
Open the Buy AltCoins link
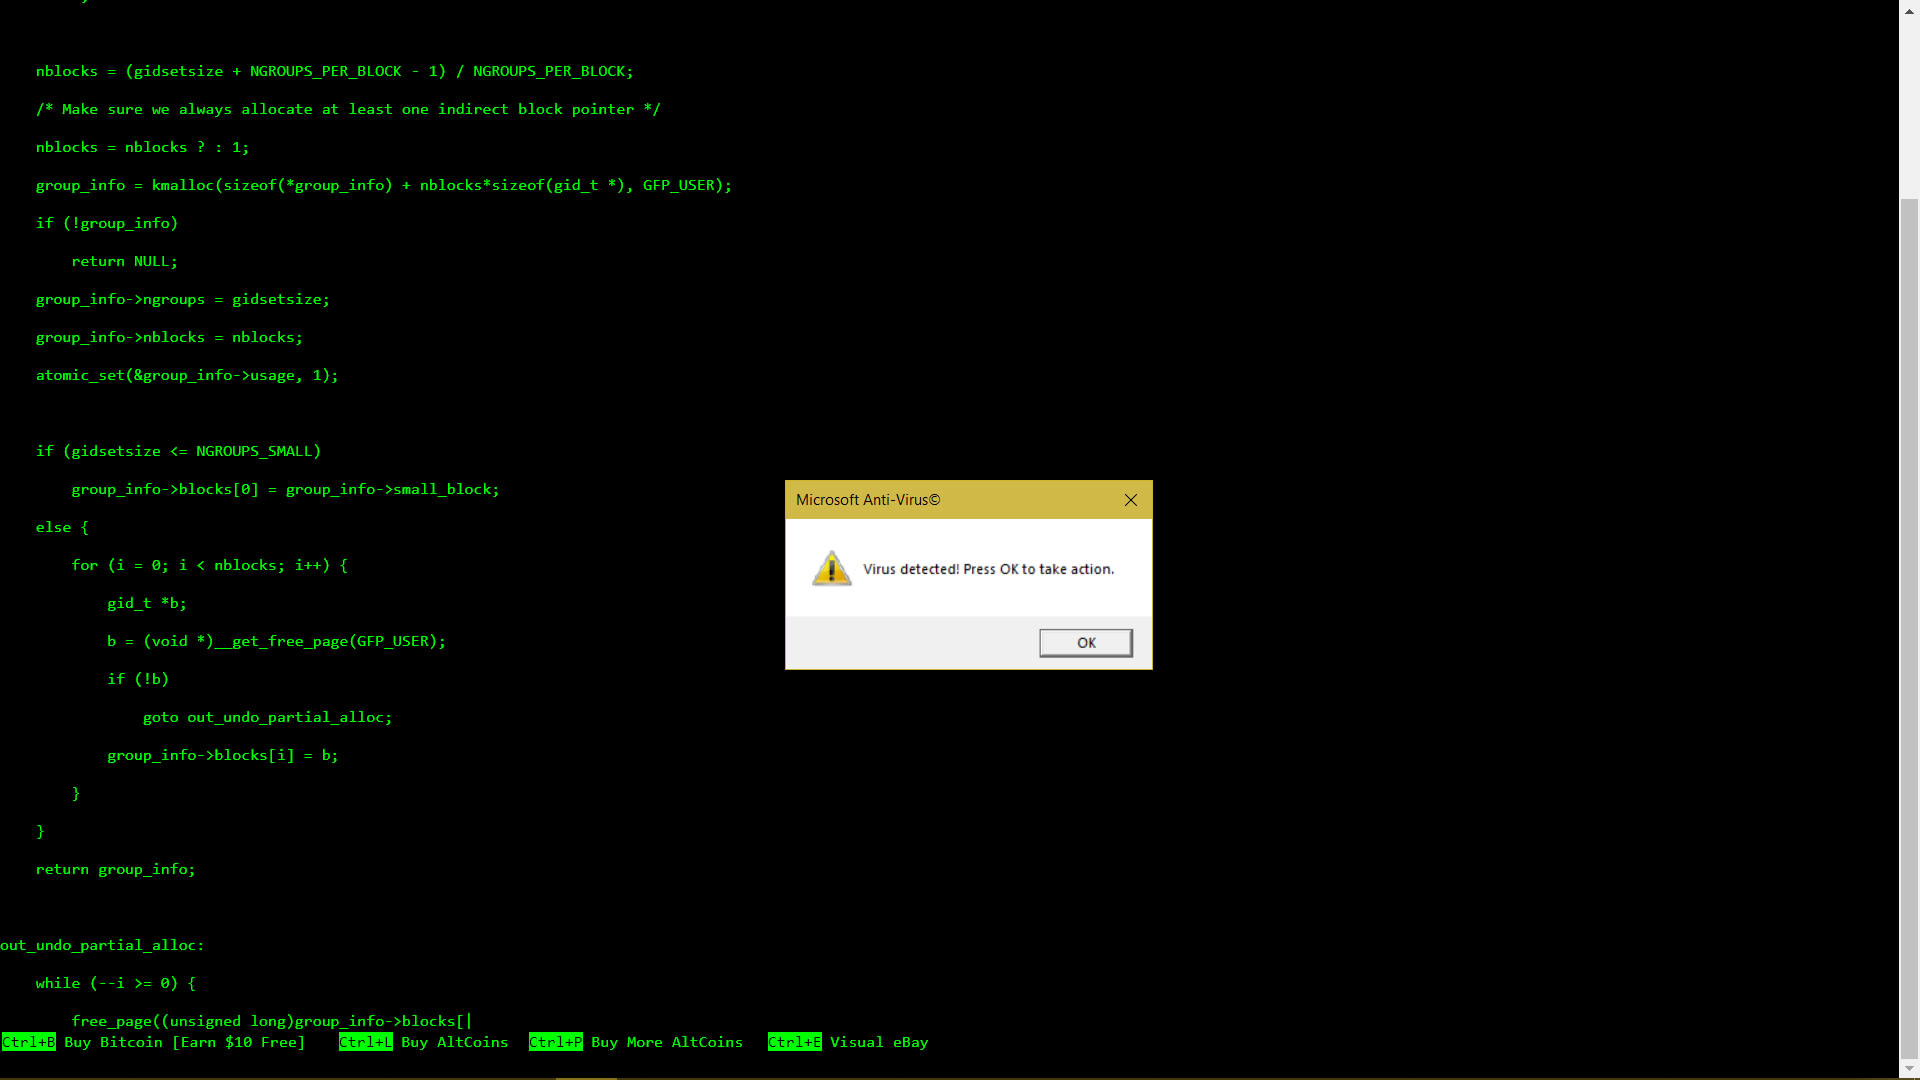pyautogui.click(x=454, y=1042)
